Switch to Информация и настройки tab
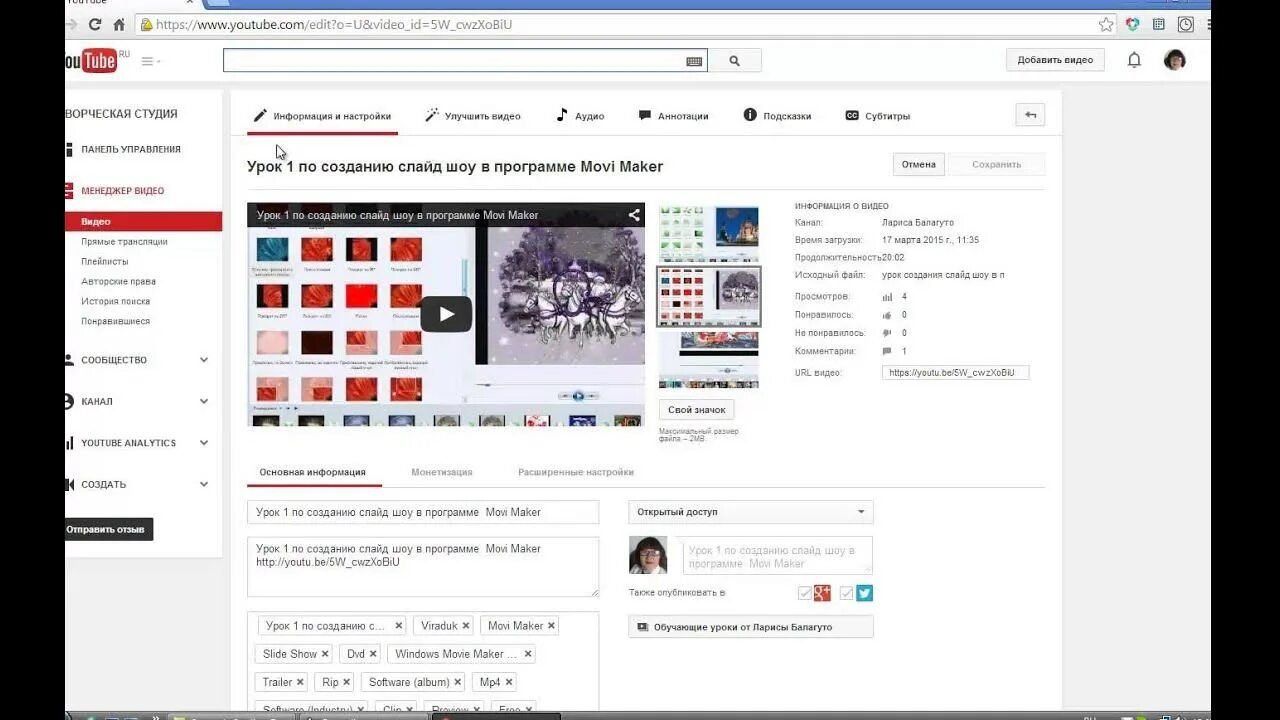 [322, 116]
